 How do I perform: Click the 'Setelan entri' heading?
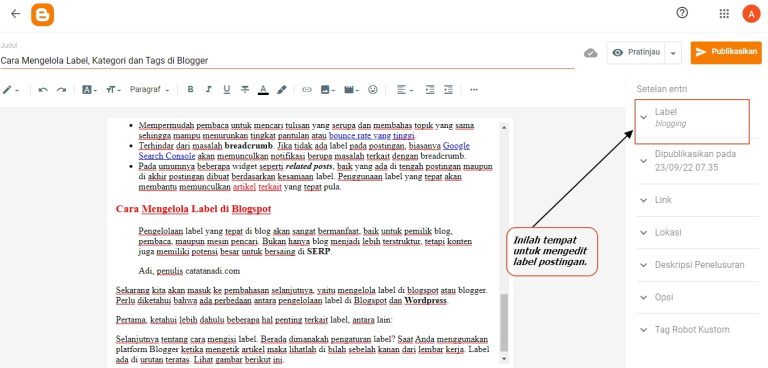pos(661,89)
